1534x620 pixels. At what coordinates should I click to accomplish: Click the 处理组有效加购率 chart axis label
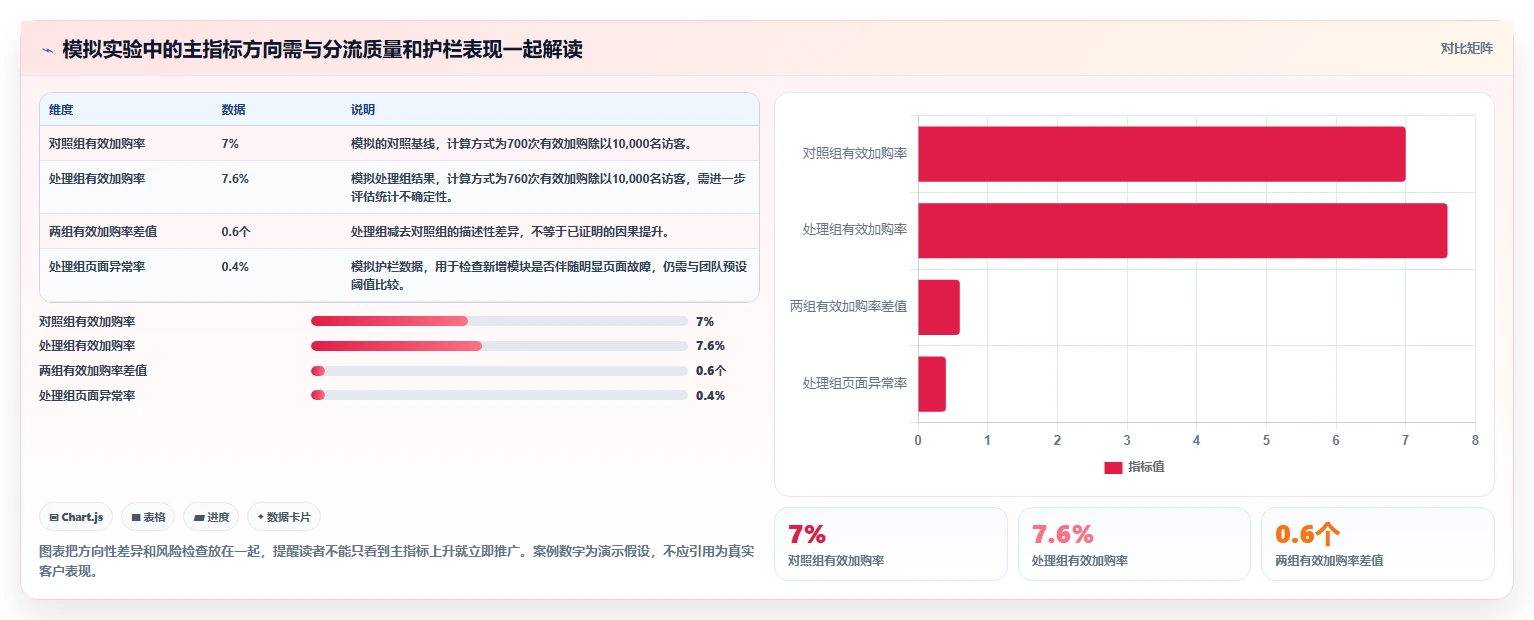[855, 230]
